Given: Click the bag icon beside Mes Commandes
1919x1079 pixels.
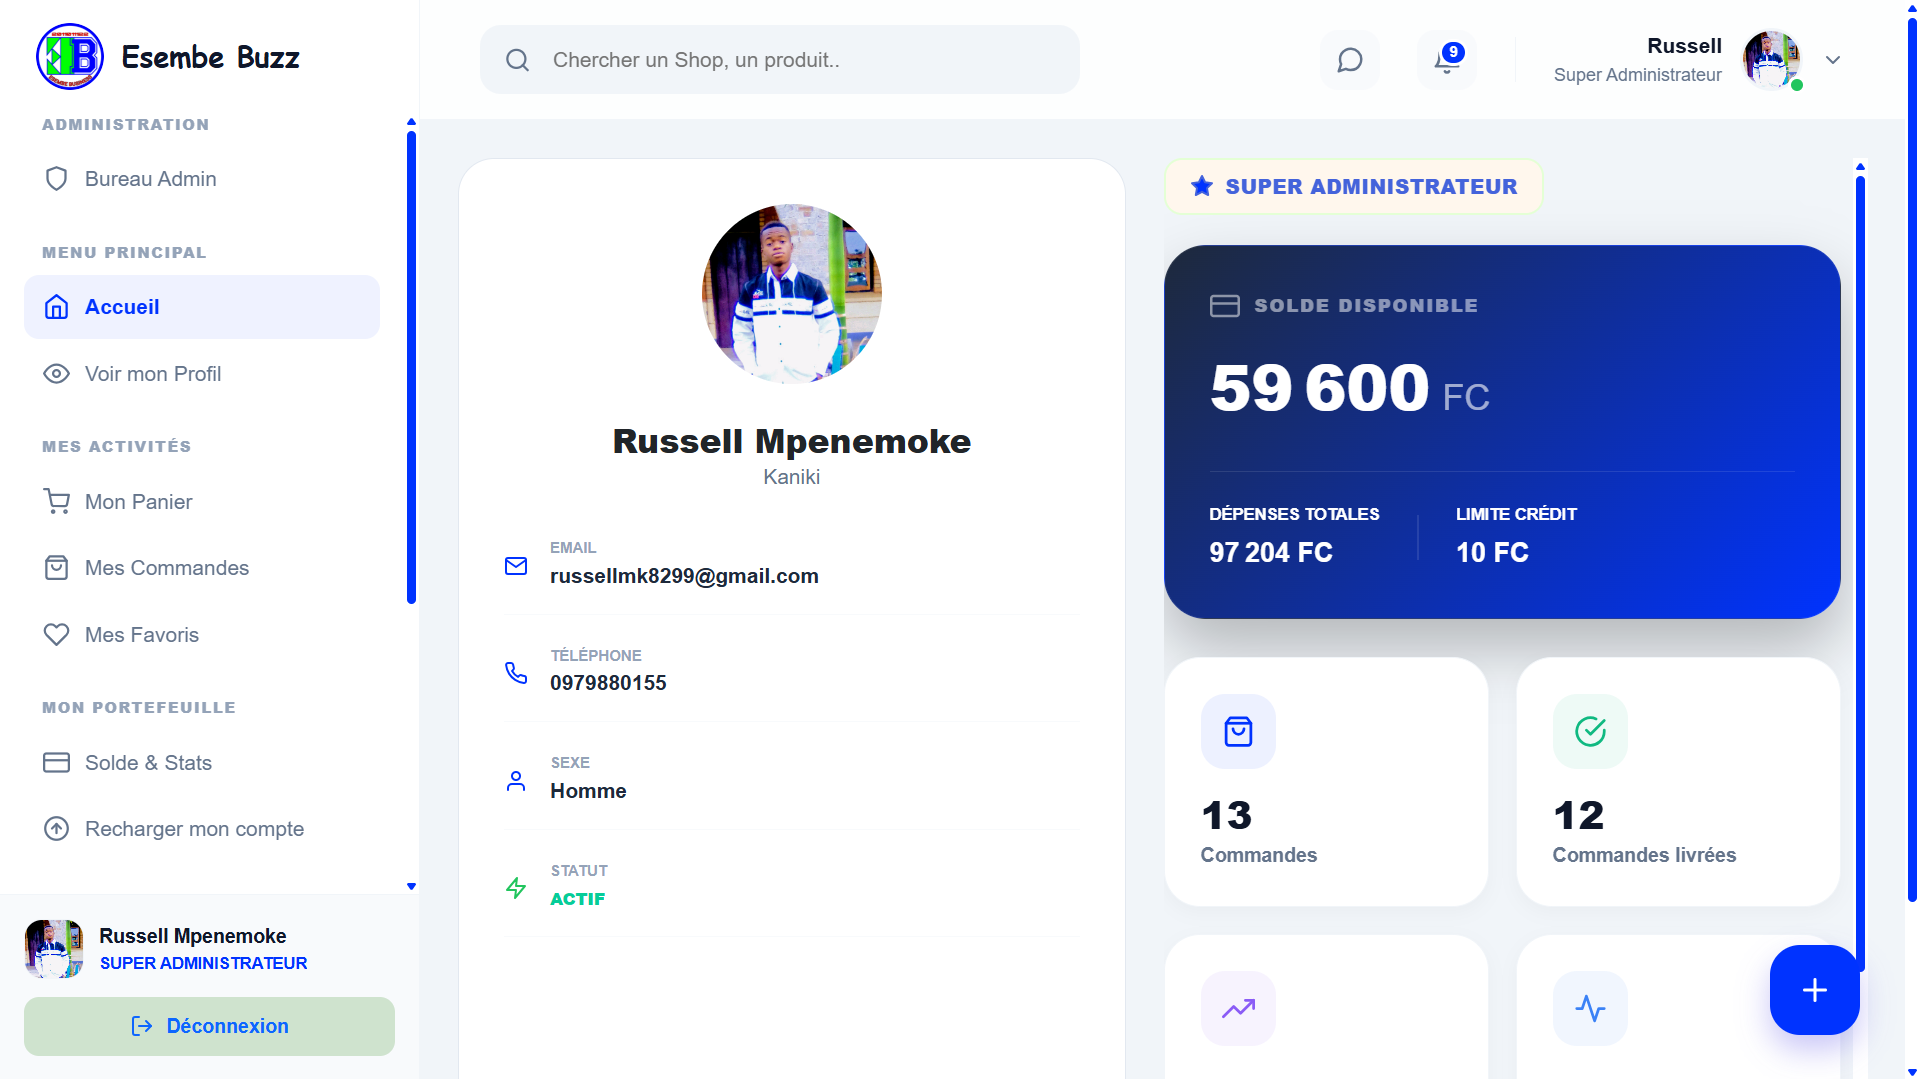Looking at the screenshot, I should coord(57,568).
